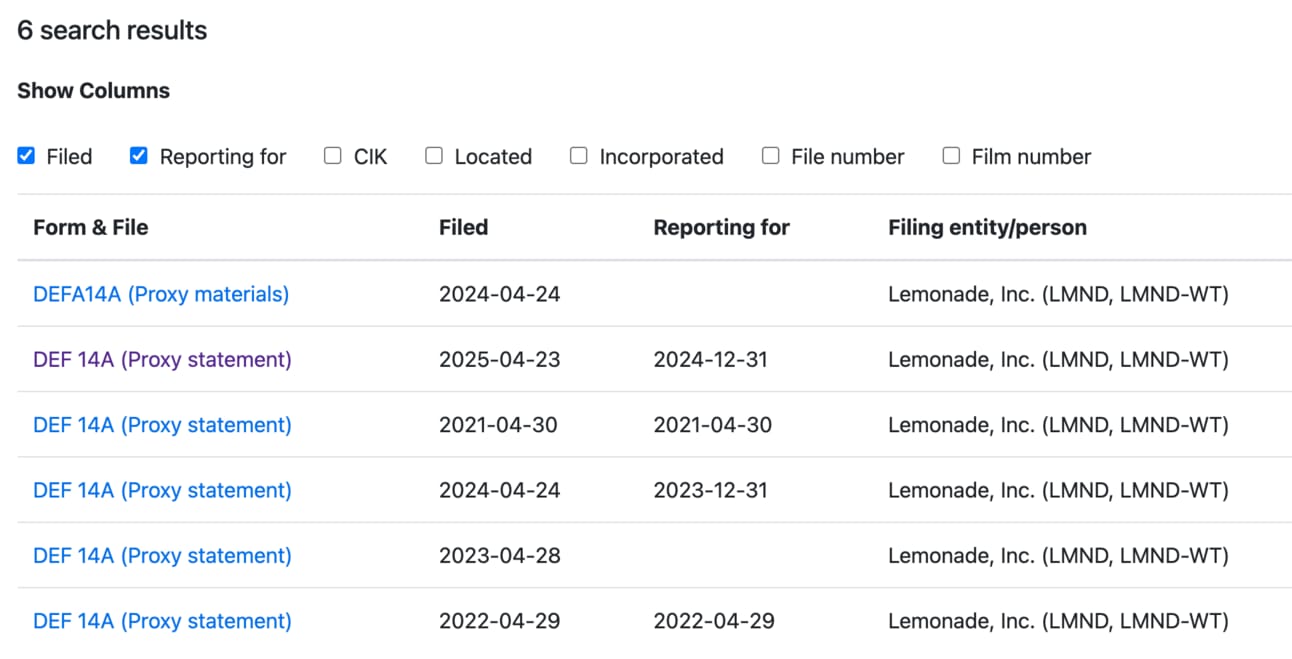The image size is (1292, 659).
Task: Click the Form & File column header
Action: pyautogui.click(x=90, y=227)
